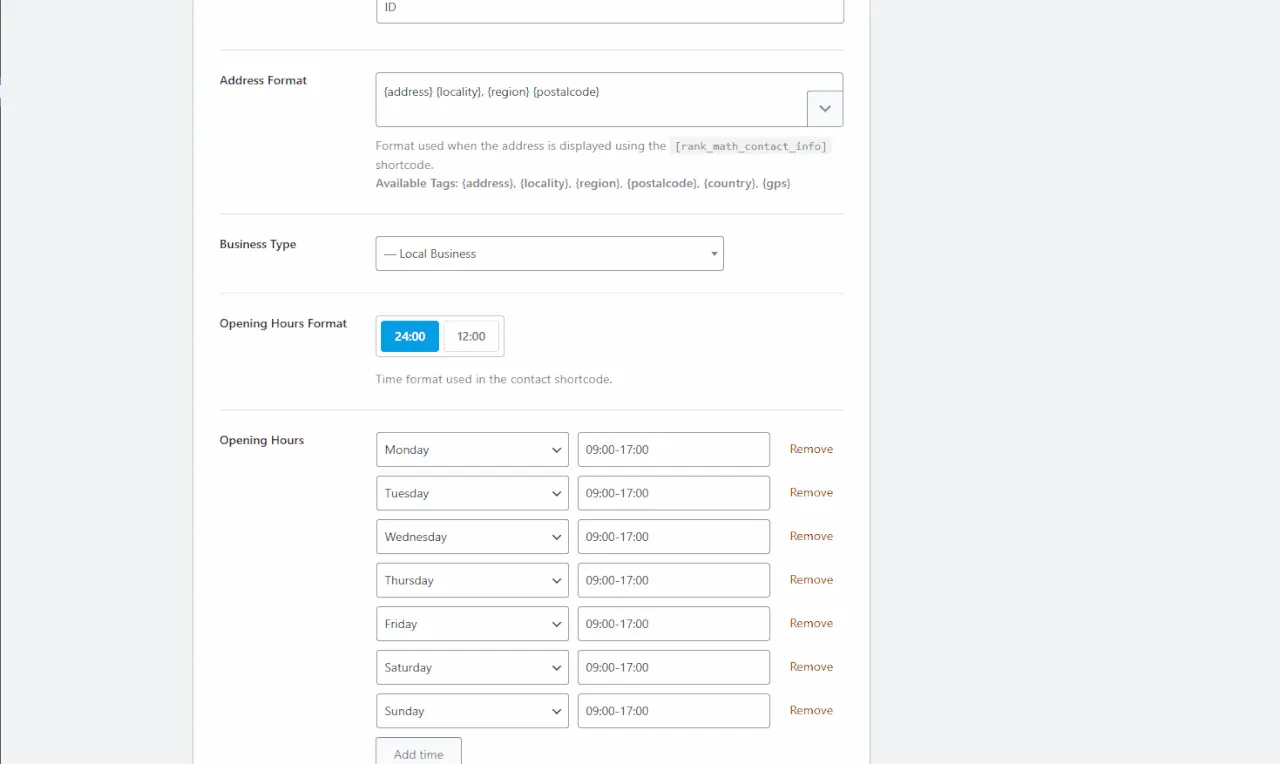Open the Business Type dropdown
1280x764 pixels.
549,254
